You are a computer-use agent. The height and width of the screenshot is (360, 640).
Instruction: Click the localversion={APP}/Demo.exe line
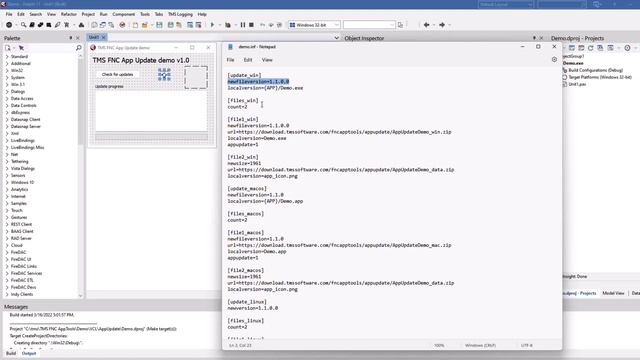[x=265, y=88]
